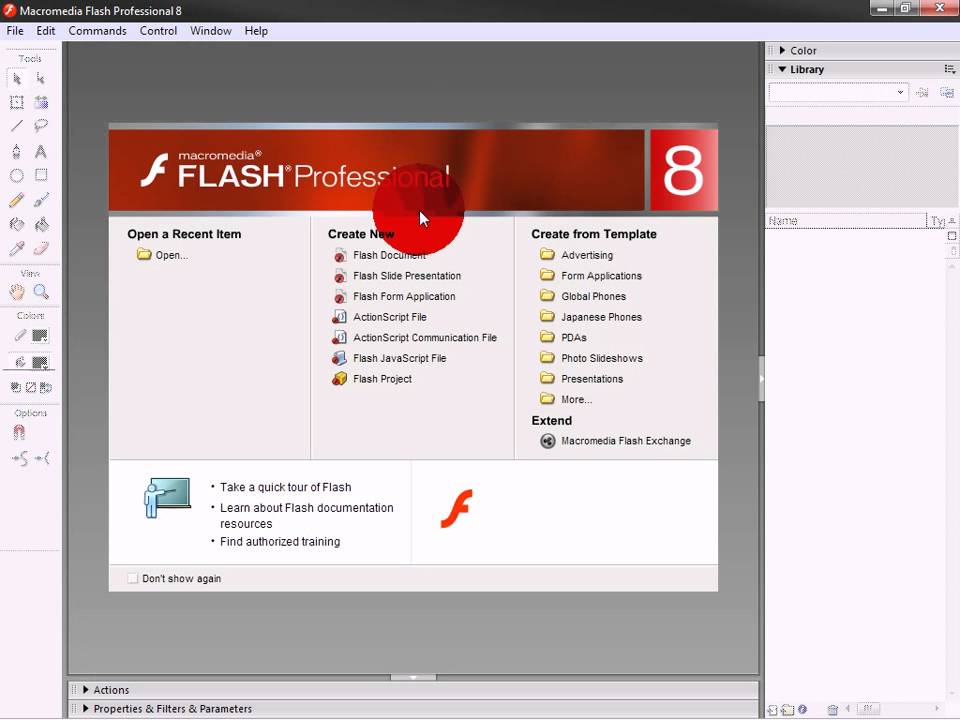This screenshot has width=960, height=720.
Task: Click New Library Panel icon
Action: [x=947, y=92]
